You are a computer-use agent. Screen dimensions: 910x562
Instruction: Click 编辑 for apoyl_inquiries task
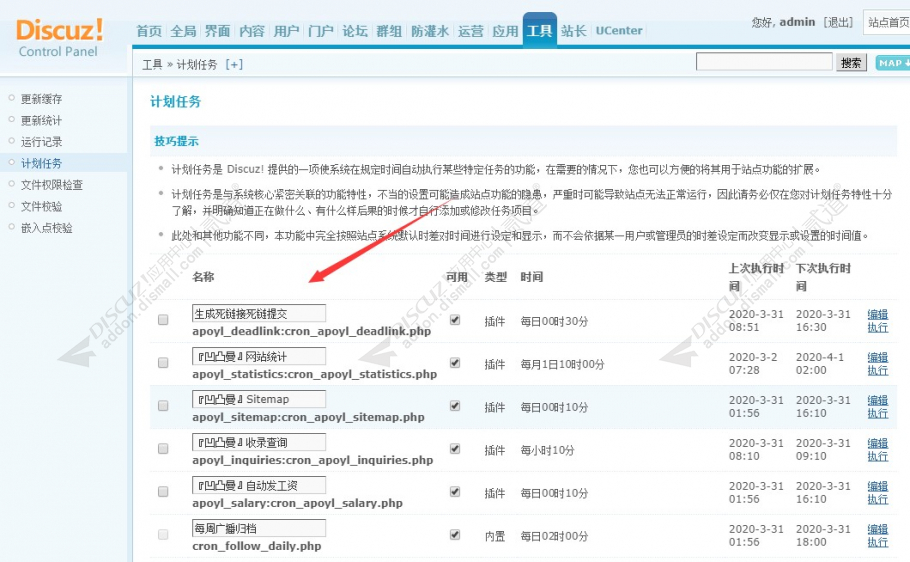click(878, 443)
